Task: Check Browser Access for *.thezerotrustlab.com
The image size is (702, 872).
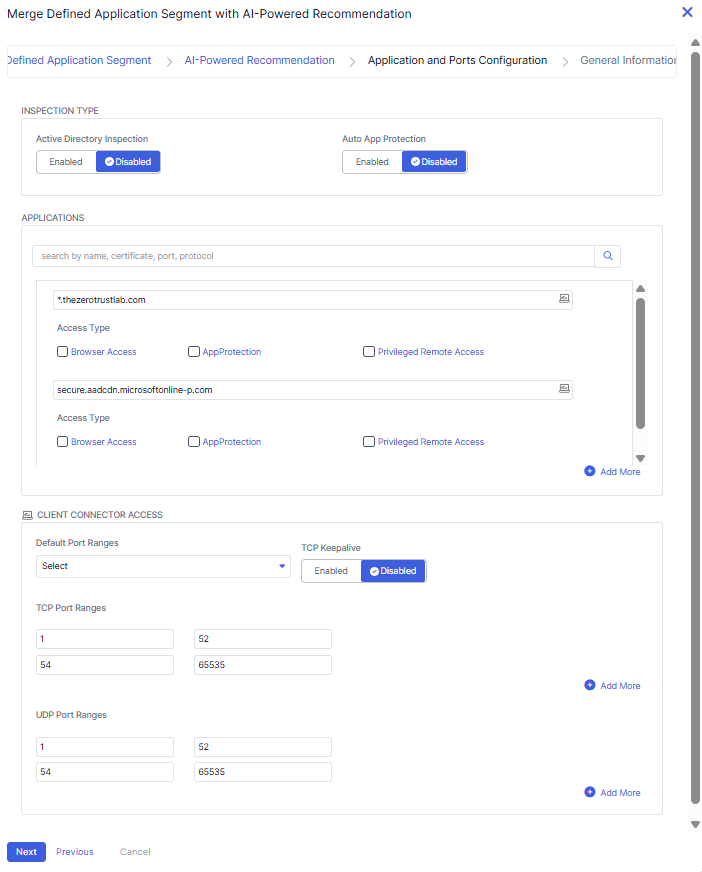Action: click(62, 351)
